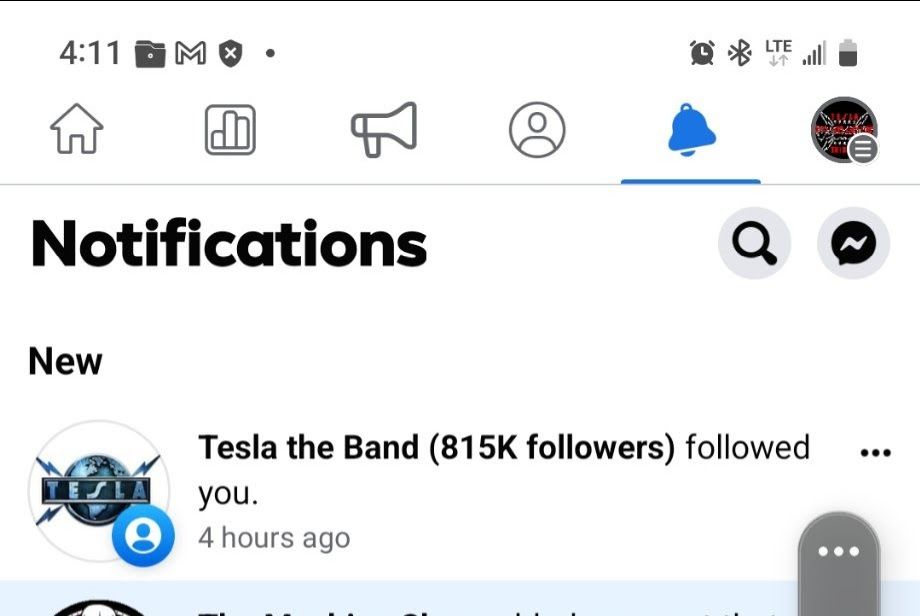
Task: Tap the battery status icon
Action: click(x=848, y=53)
